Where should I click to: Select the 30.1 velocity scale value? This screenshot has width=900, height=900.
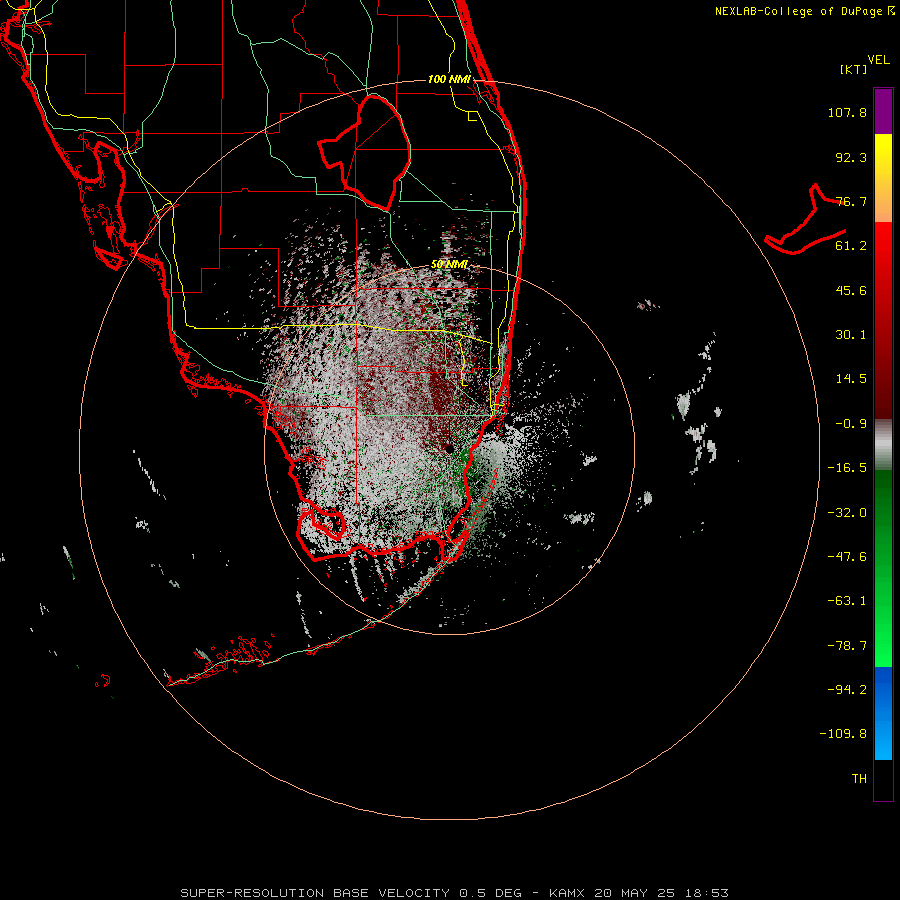pos(851,335)
